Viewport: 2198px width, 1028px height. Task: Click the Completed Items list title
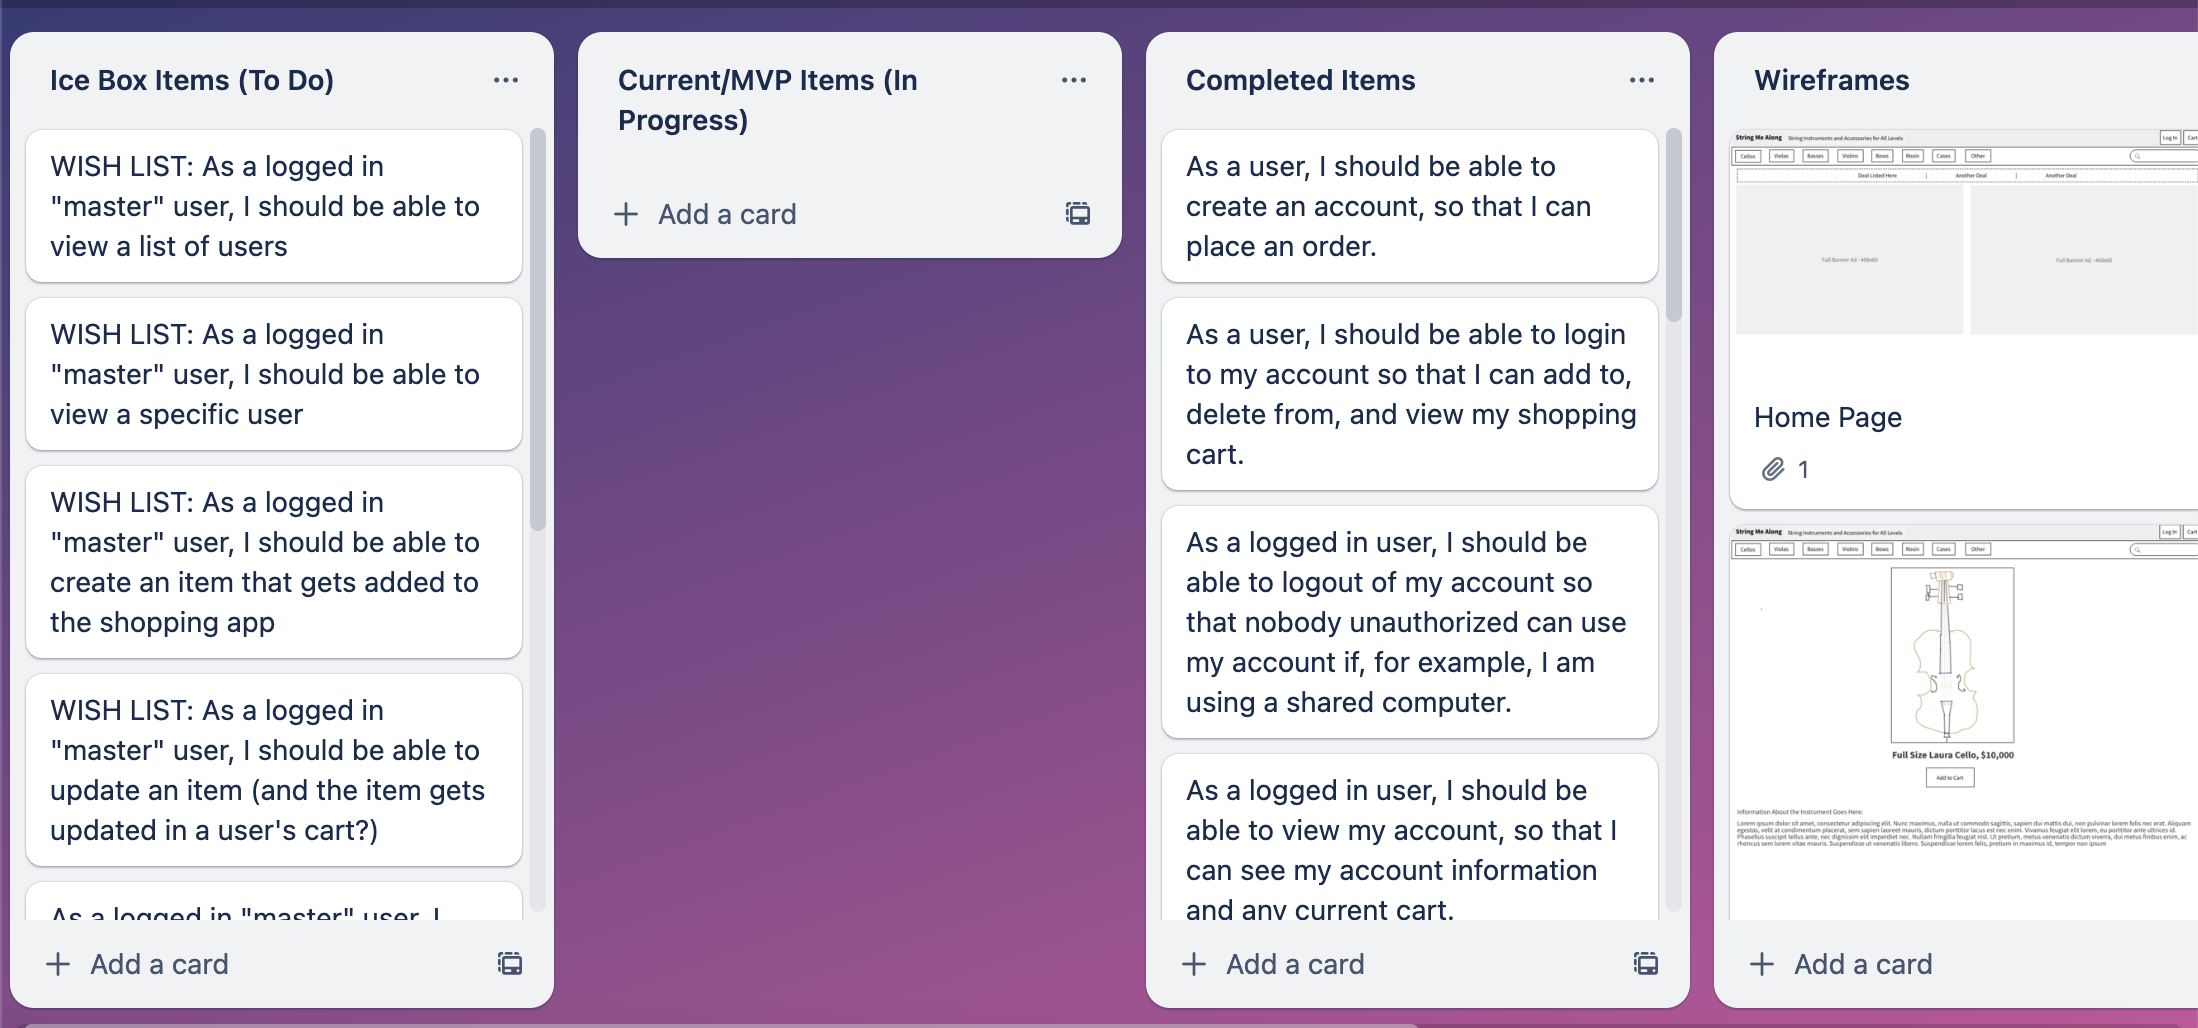pos(1300,80)
